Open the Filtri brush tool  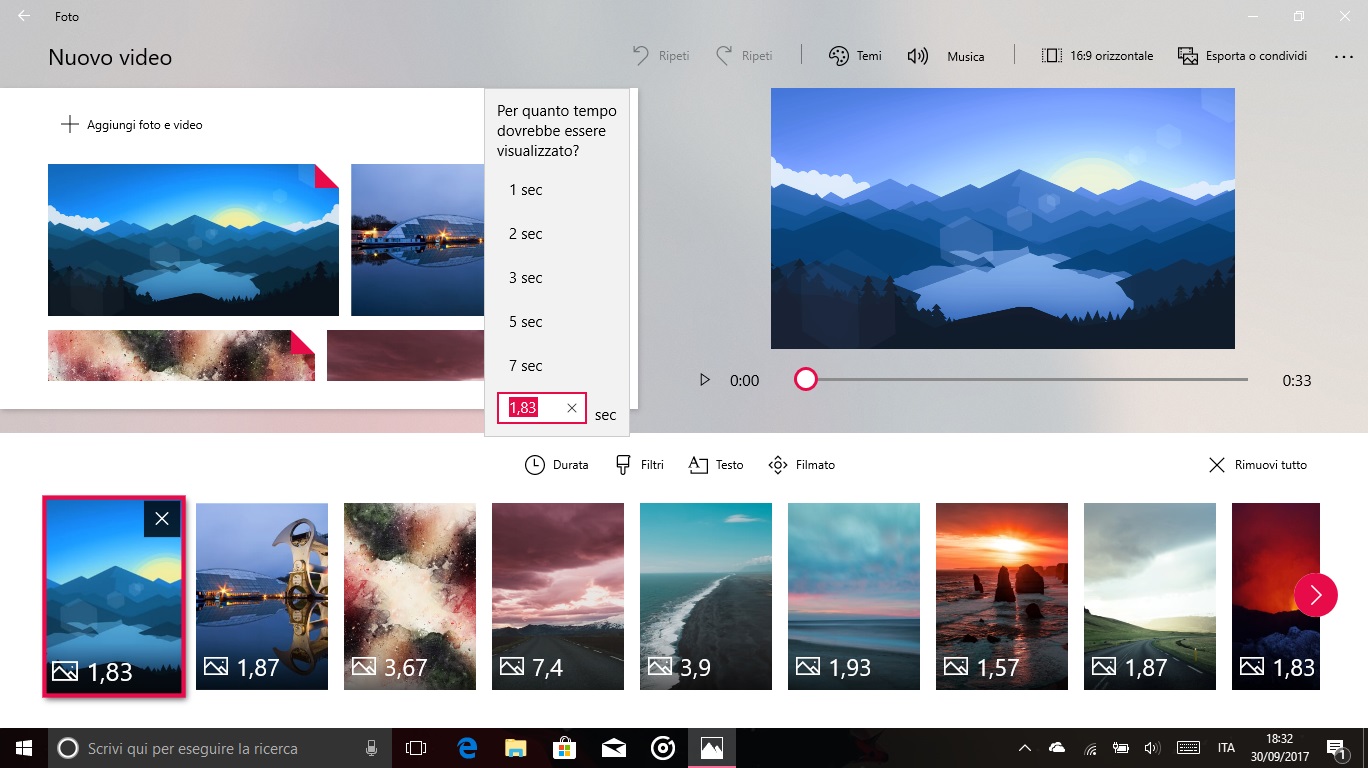point(639,465)
